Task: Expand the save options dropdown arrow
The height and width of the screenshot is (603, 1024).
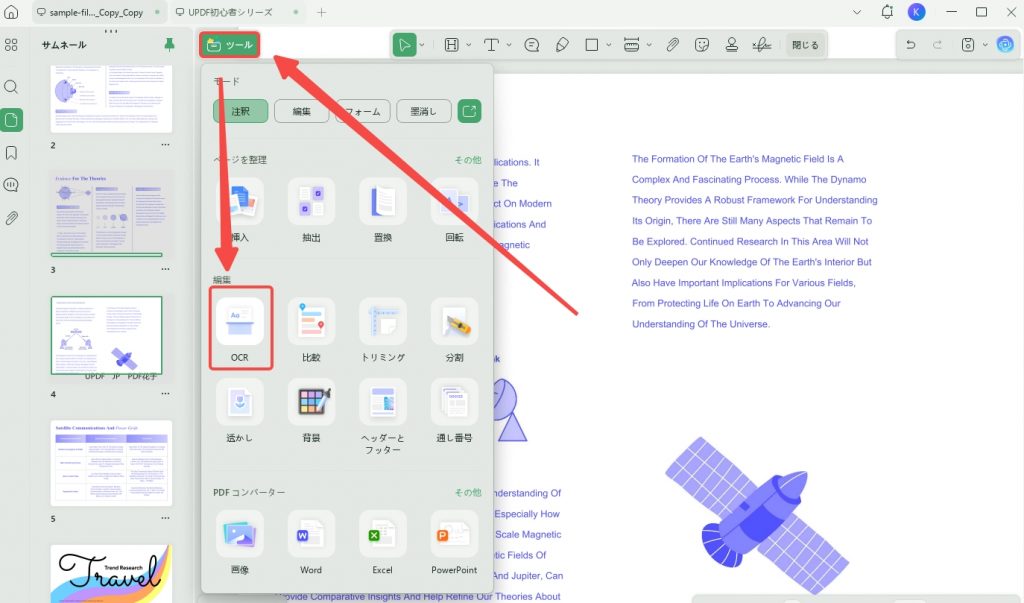Action: click(985, 45)
